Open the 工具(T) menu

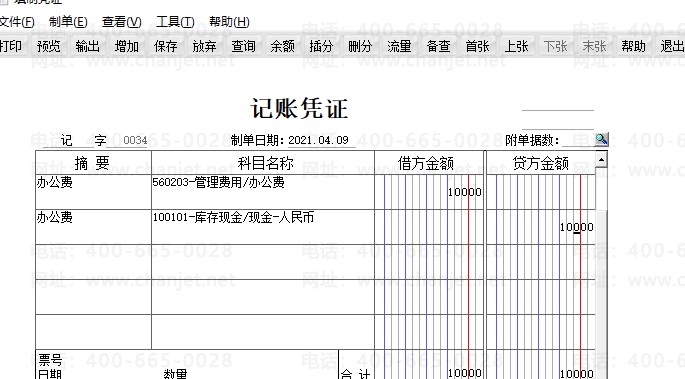tap(175, 22)
